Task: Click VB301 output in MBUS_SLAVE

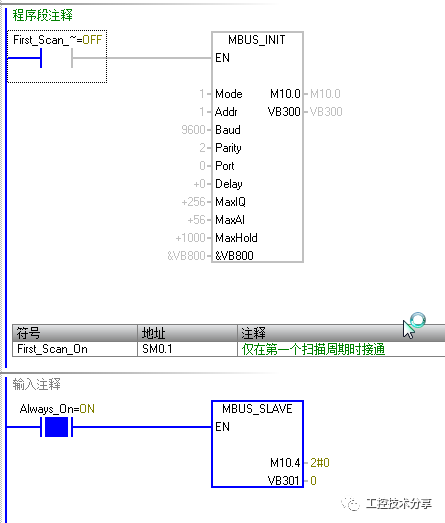Action: pyautogui.click(x=284, y=481)
